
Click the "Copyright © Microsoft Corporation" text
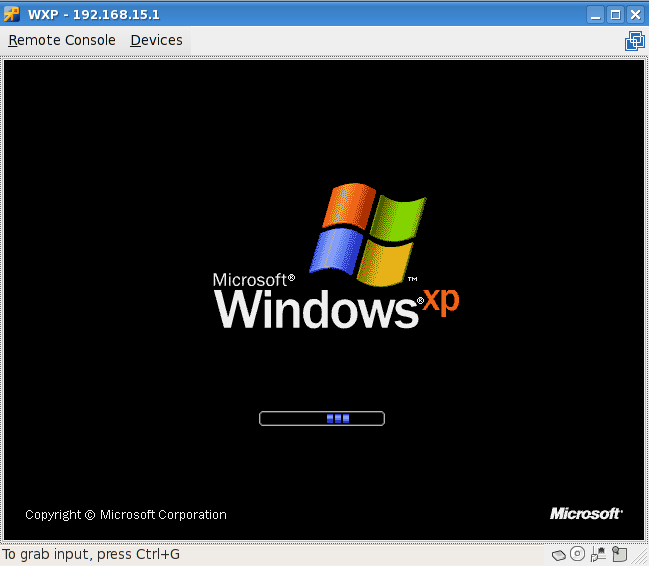(126, 515)
